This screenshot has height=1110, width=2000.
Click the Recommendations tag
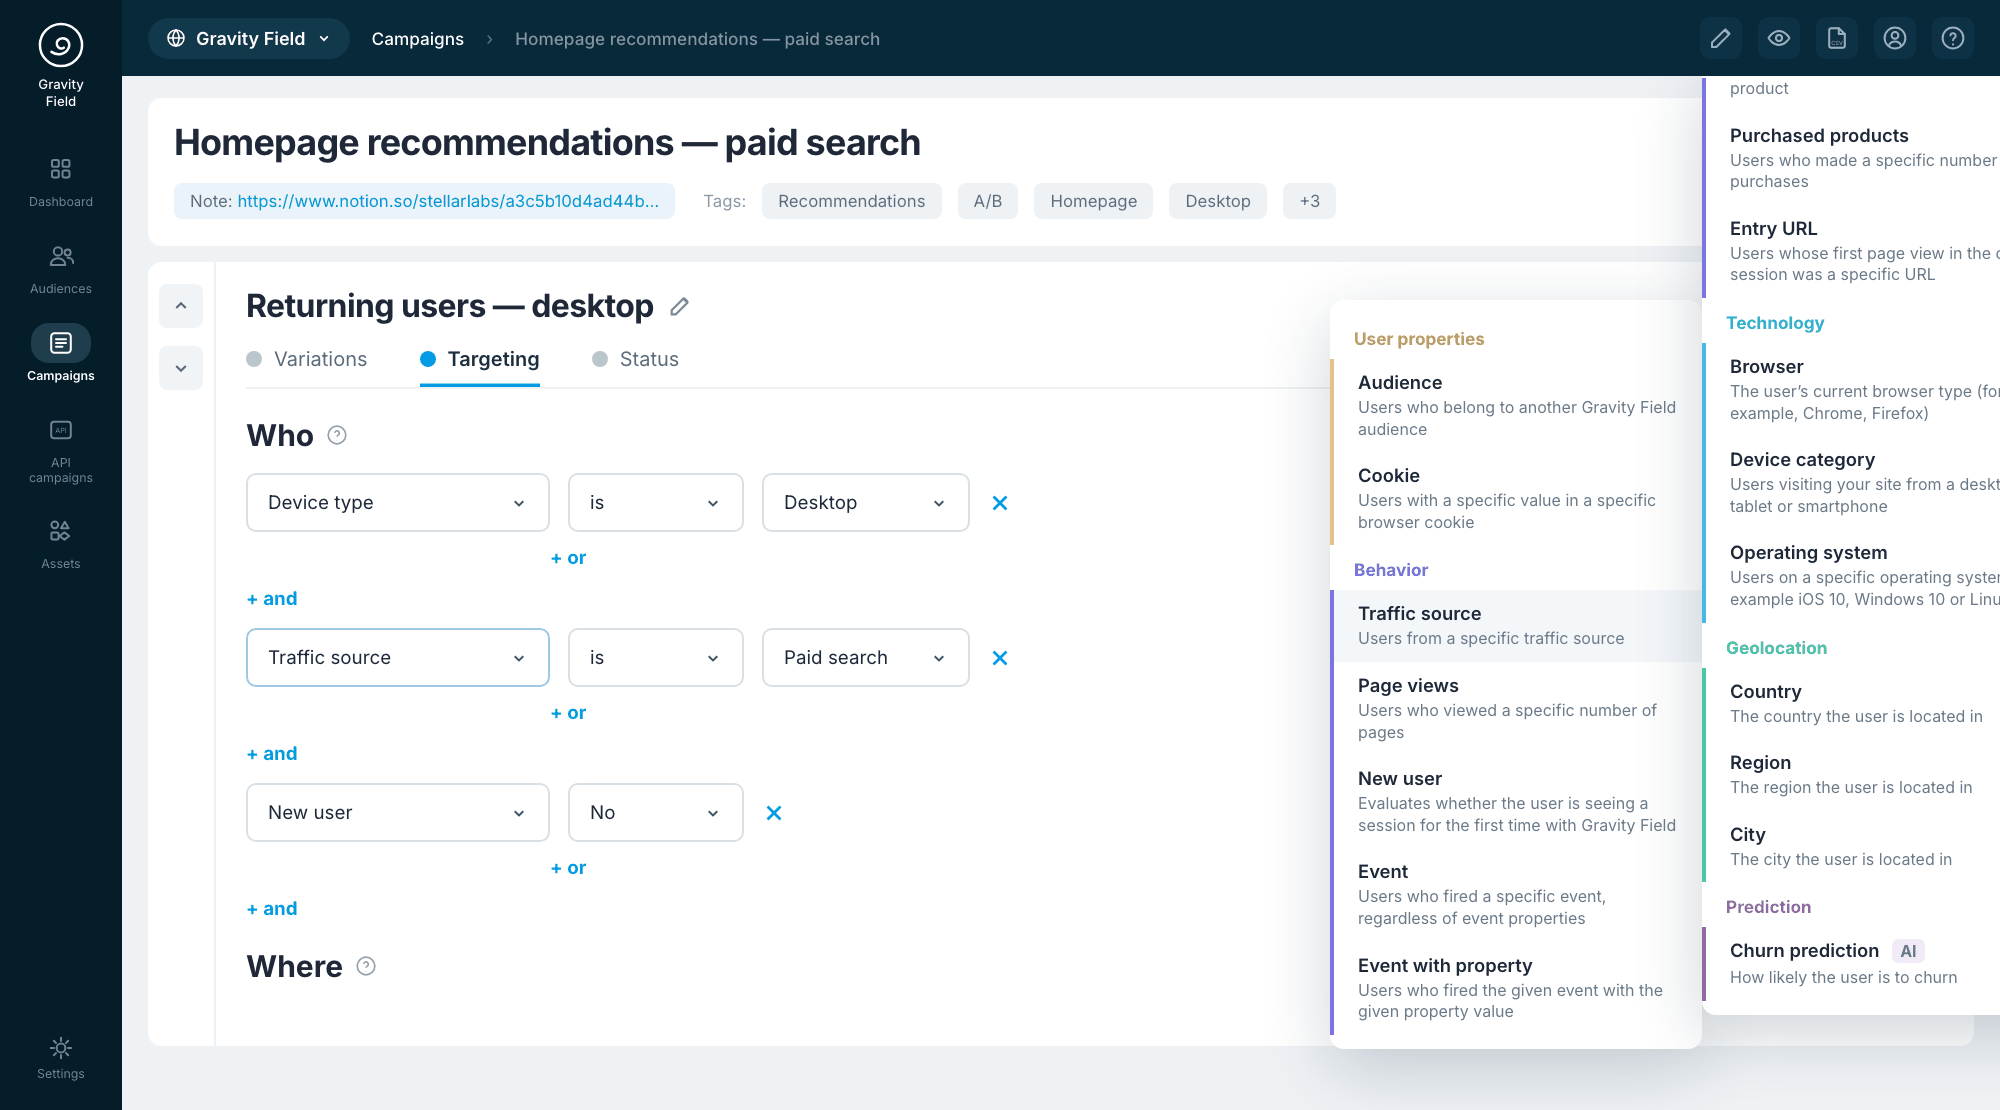(x=852, y=201)
